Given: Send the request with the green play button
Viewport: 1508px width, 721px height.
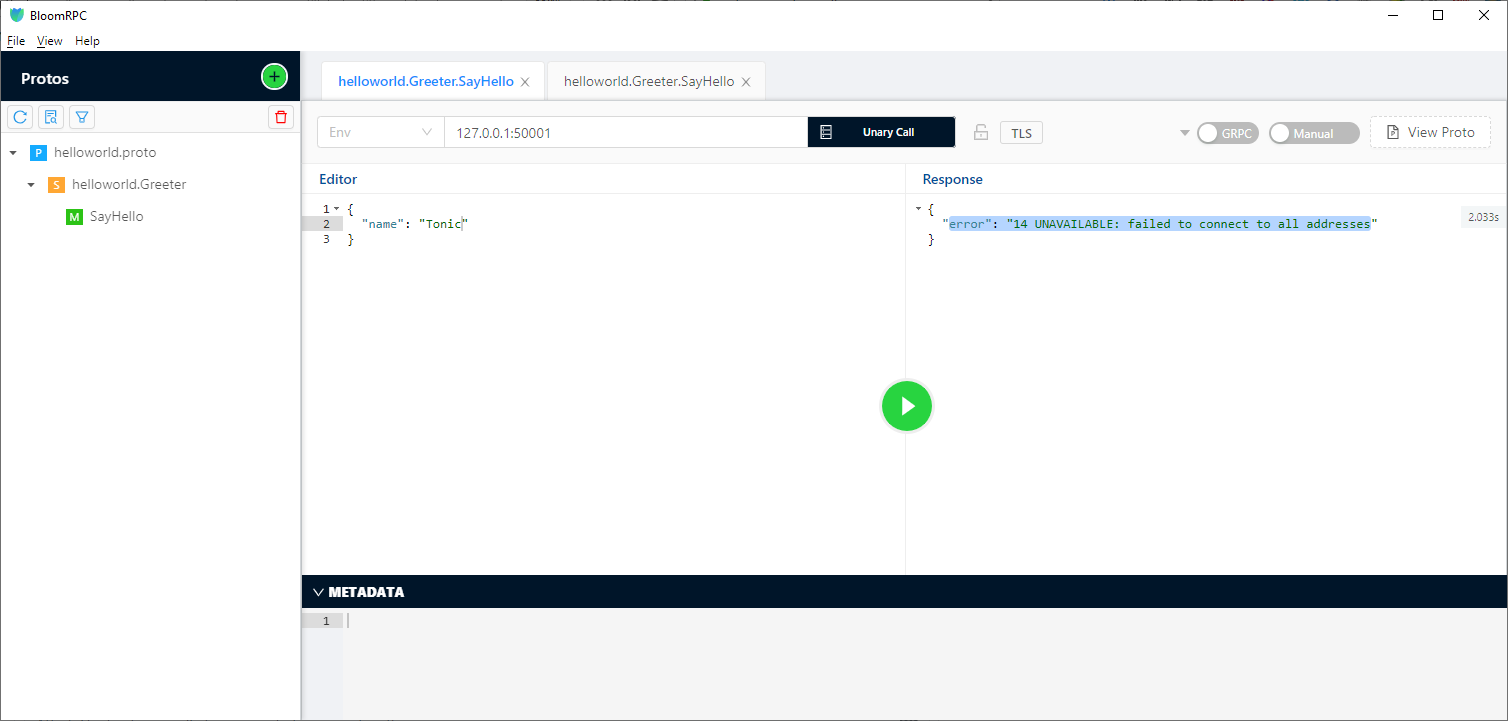Looking at the screenshot, I should 906,406.
